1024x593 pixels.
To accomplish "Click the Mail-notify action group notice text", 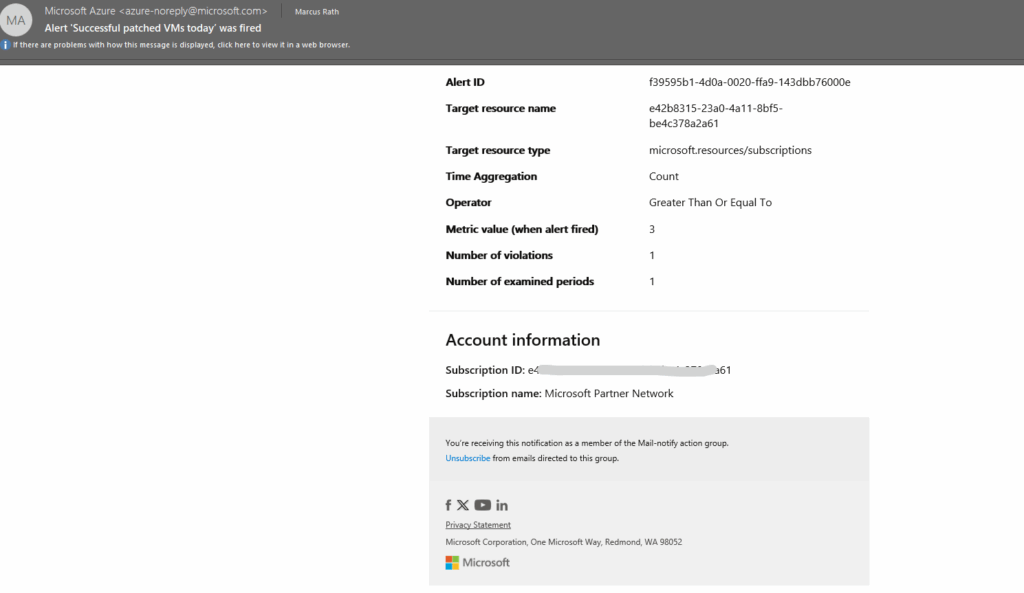I will 587,443.
